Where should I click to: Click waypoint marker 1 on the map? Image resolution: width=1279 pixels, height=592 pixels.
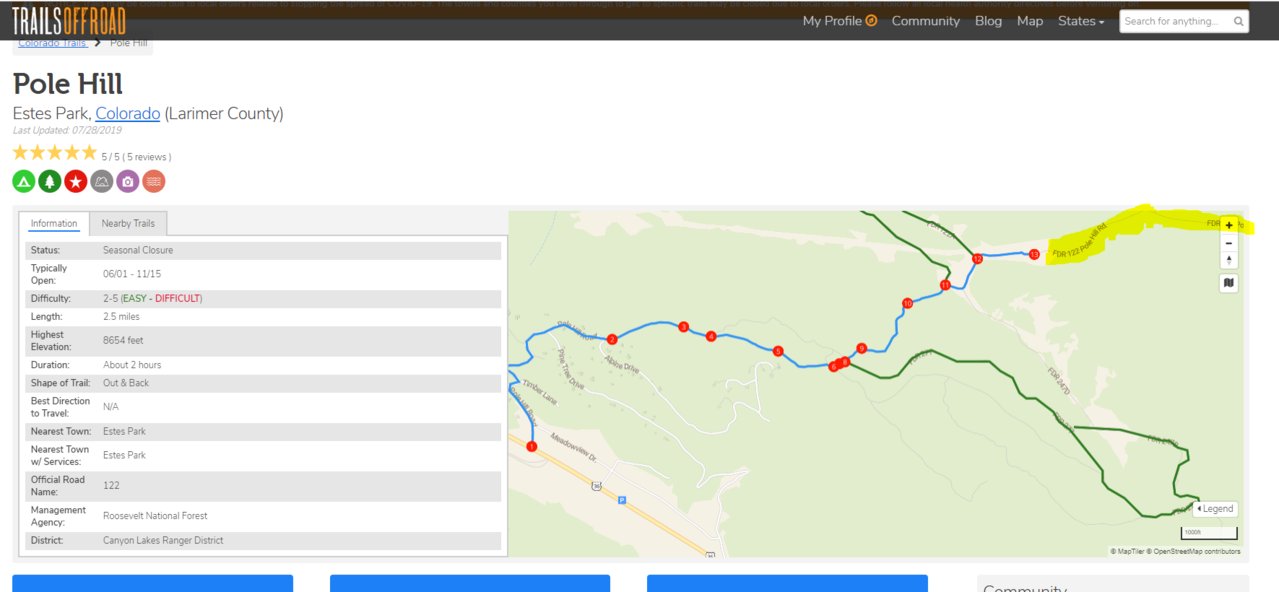point(532,447)
